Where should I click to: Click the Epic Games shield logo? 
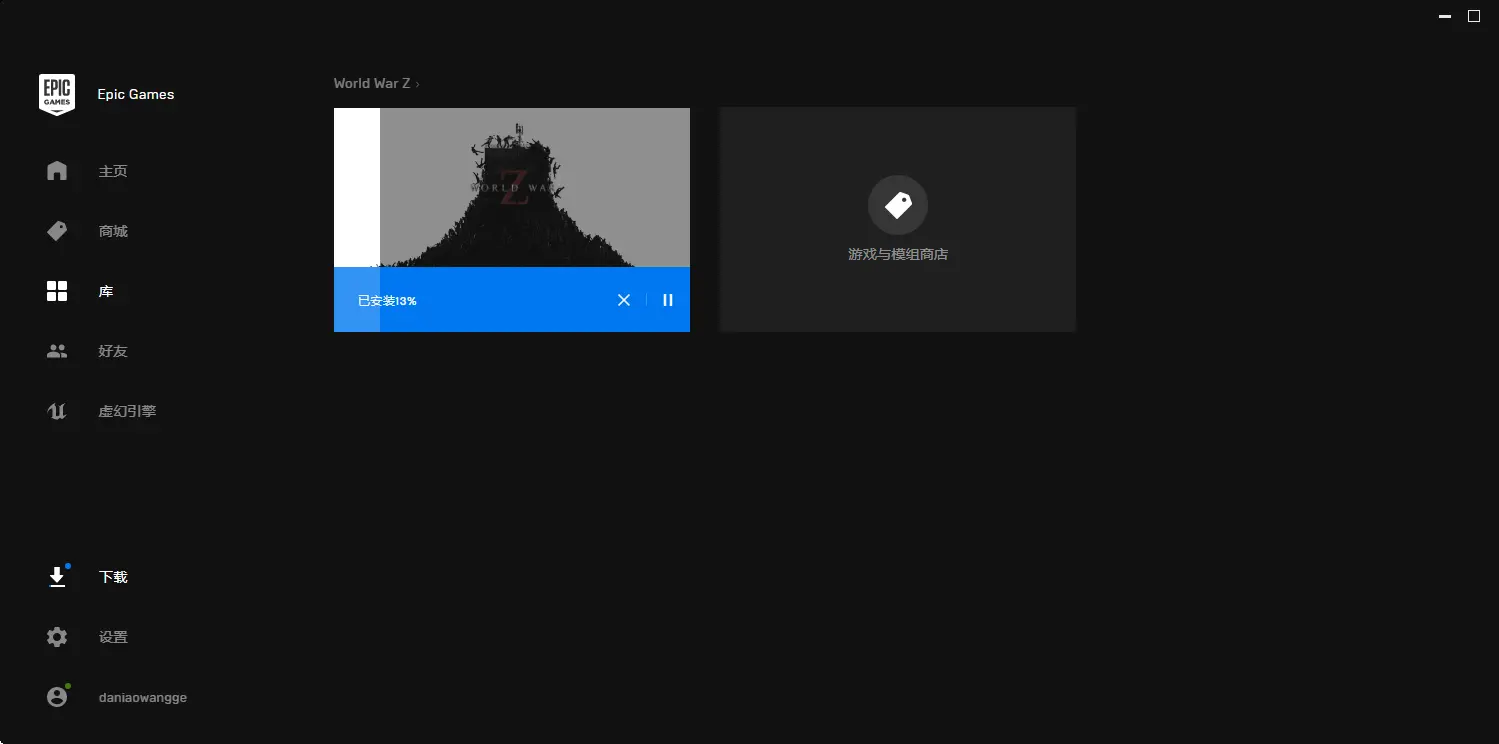click(57, 95)
